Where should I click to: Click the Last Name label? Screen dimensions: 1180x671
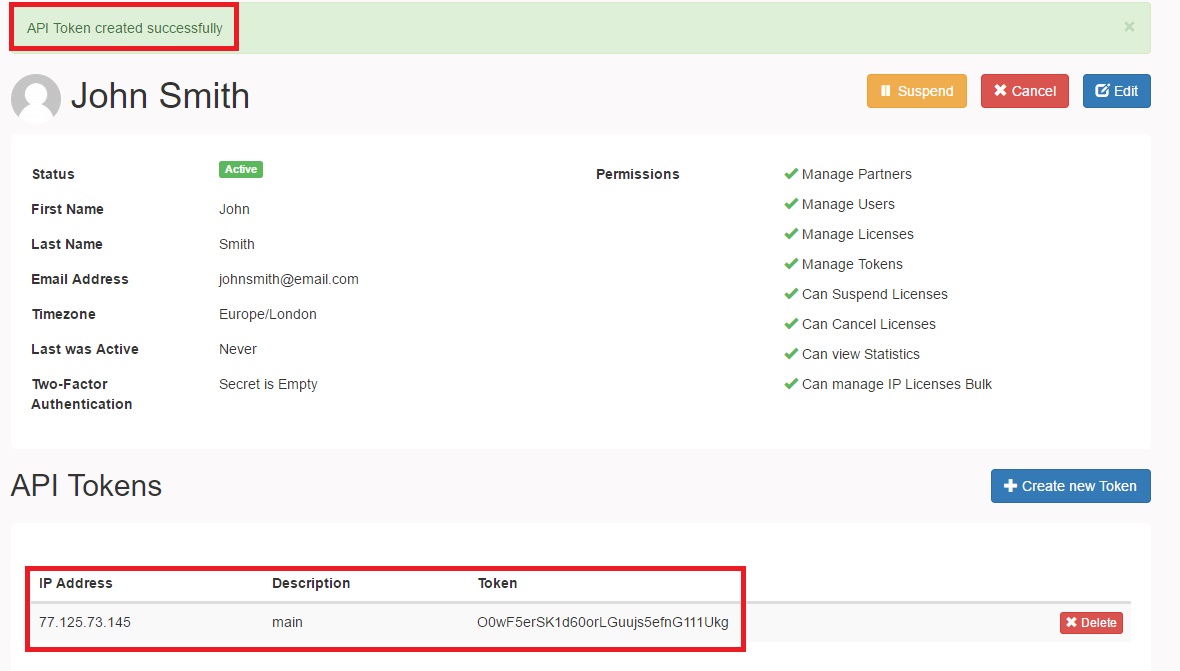pos(67,244)
